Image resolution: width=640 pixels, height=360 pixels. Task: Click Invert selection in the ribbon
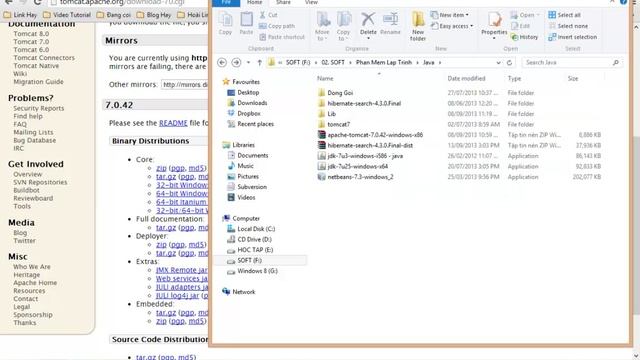(573, 37)
